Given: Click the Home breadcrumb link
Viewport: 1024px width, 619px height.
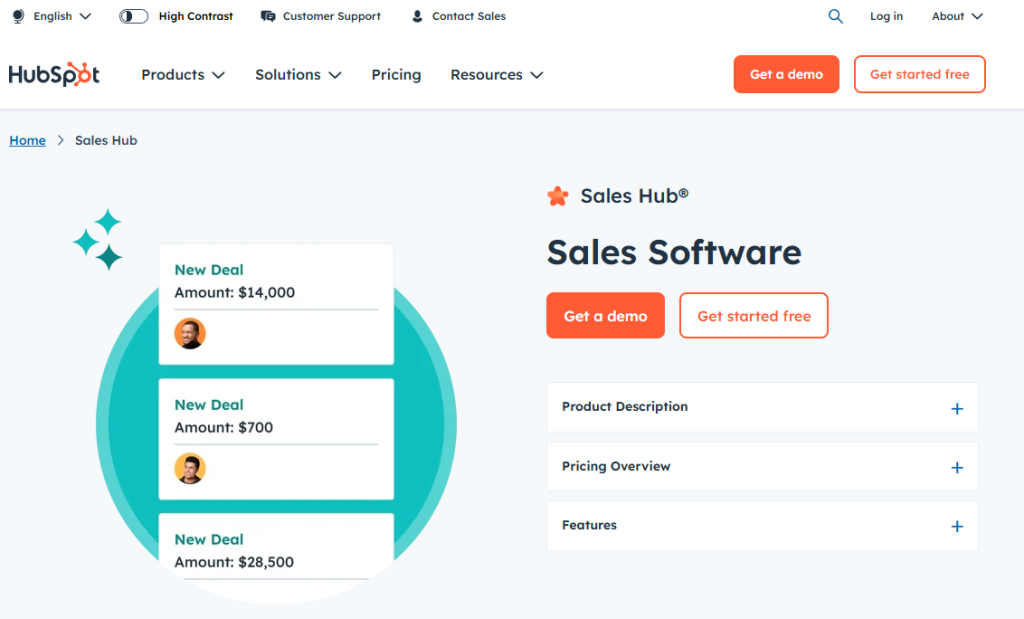Looking at the screenshot, I should (27, 140).
